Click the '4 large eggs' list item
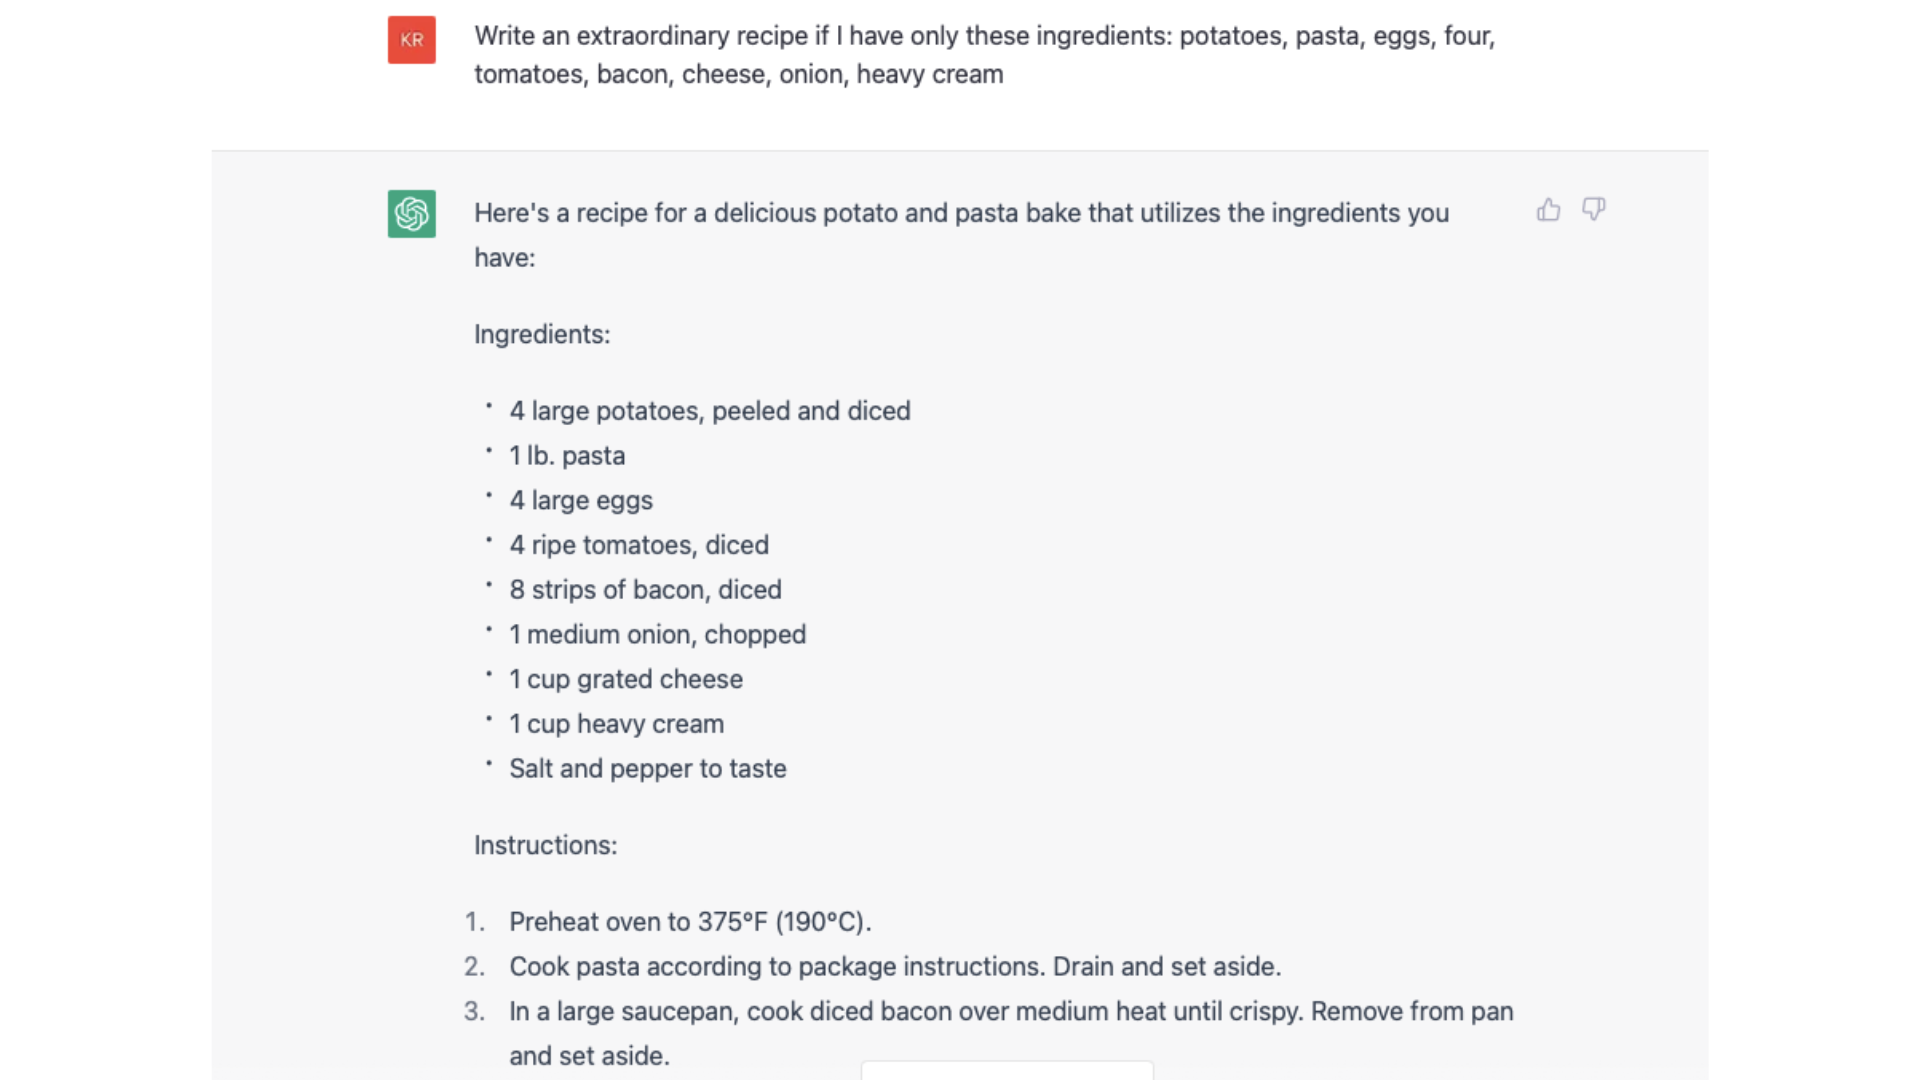Viewport: 1920px width, 1080px height. click(580, 500)
